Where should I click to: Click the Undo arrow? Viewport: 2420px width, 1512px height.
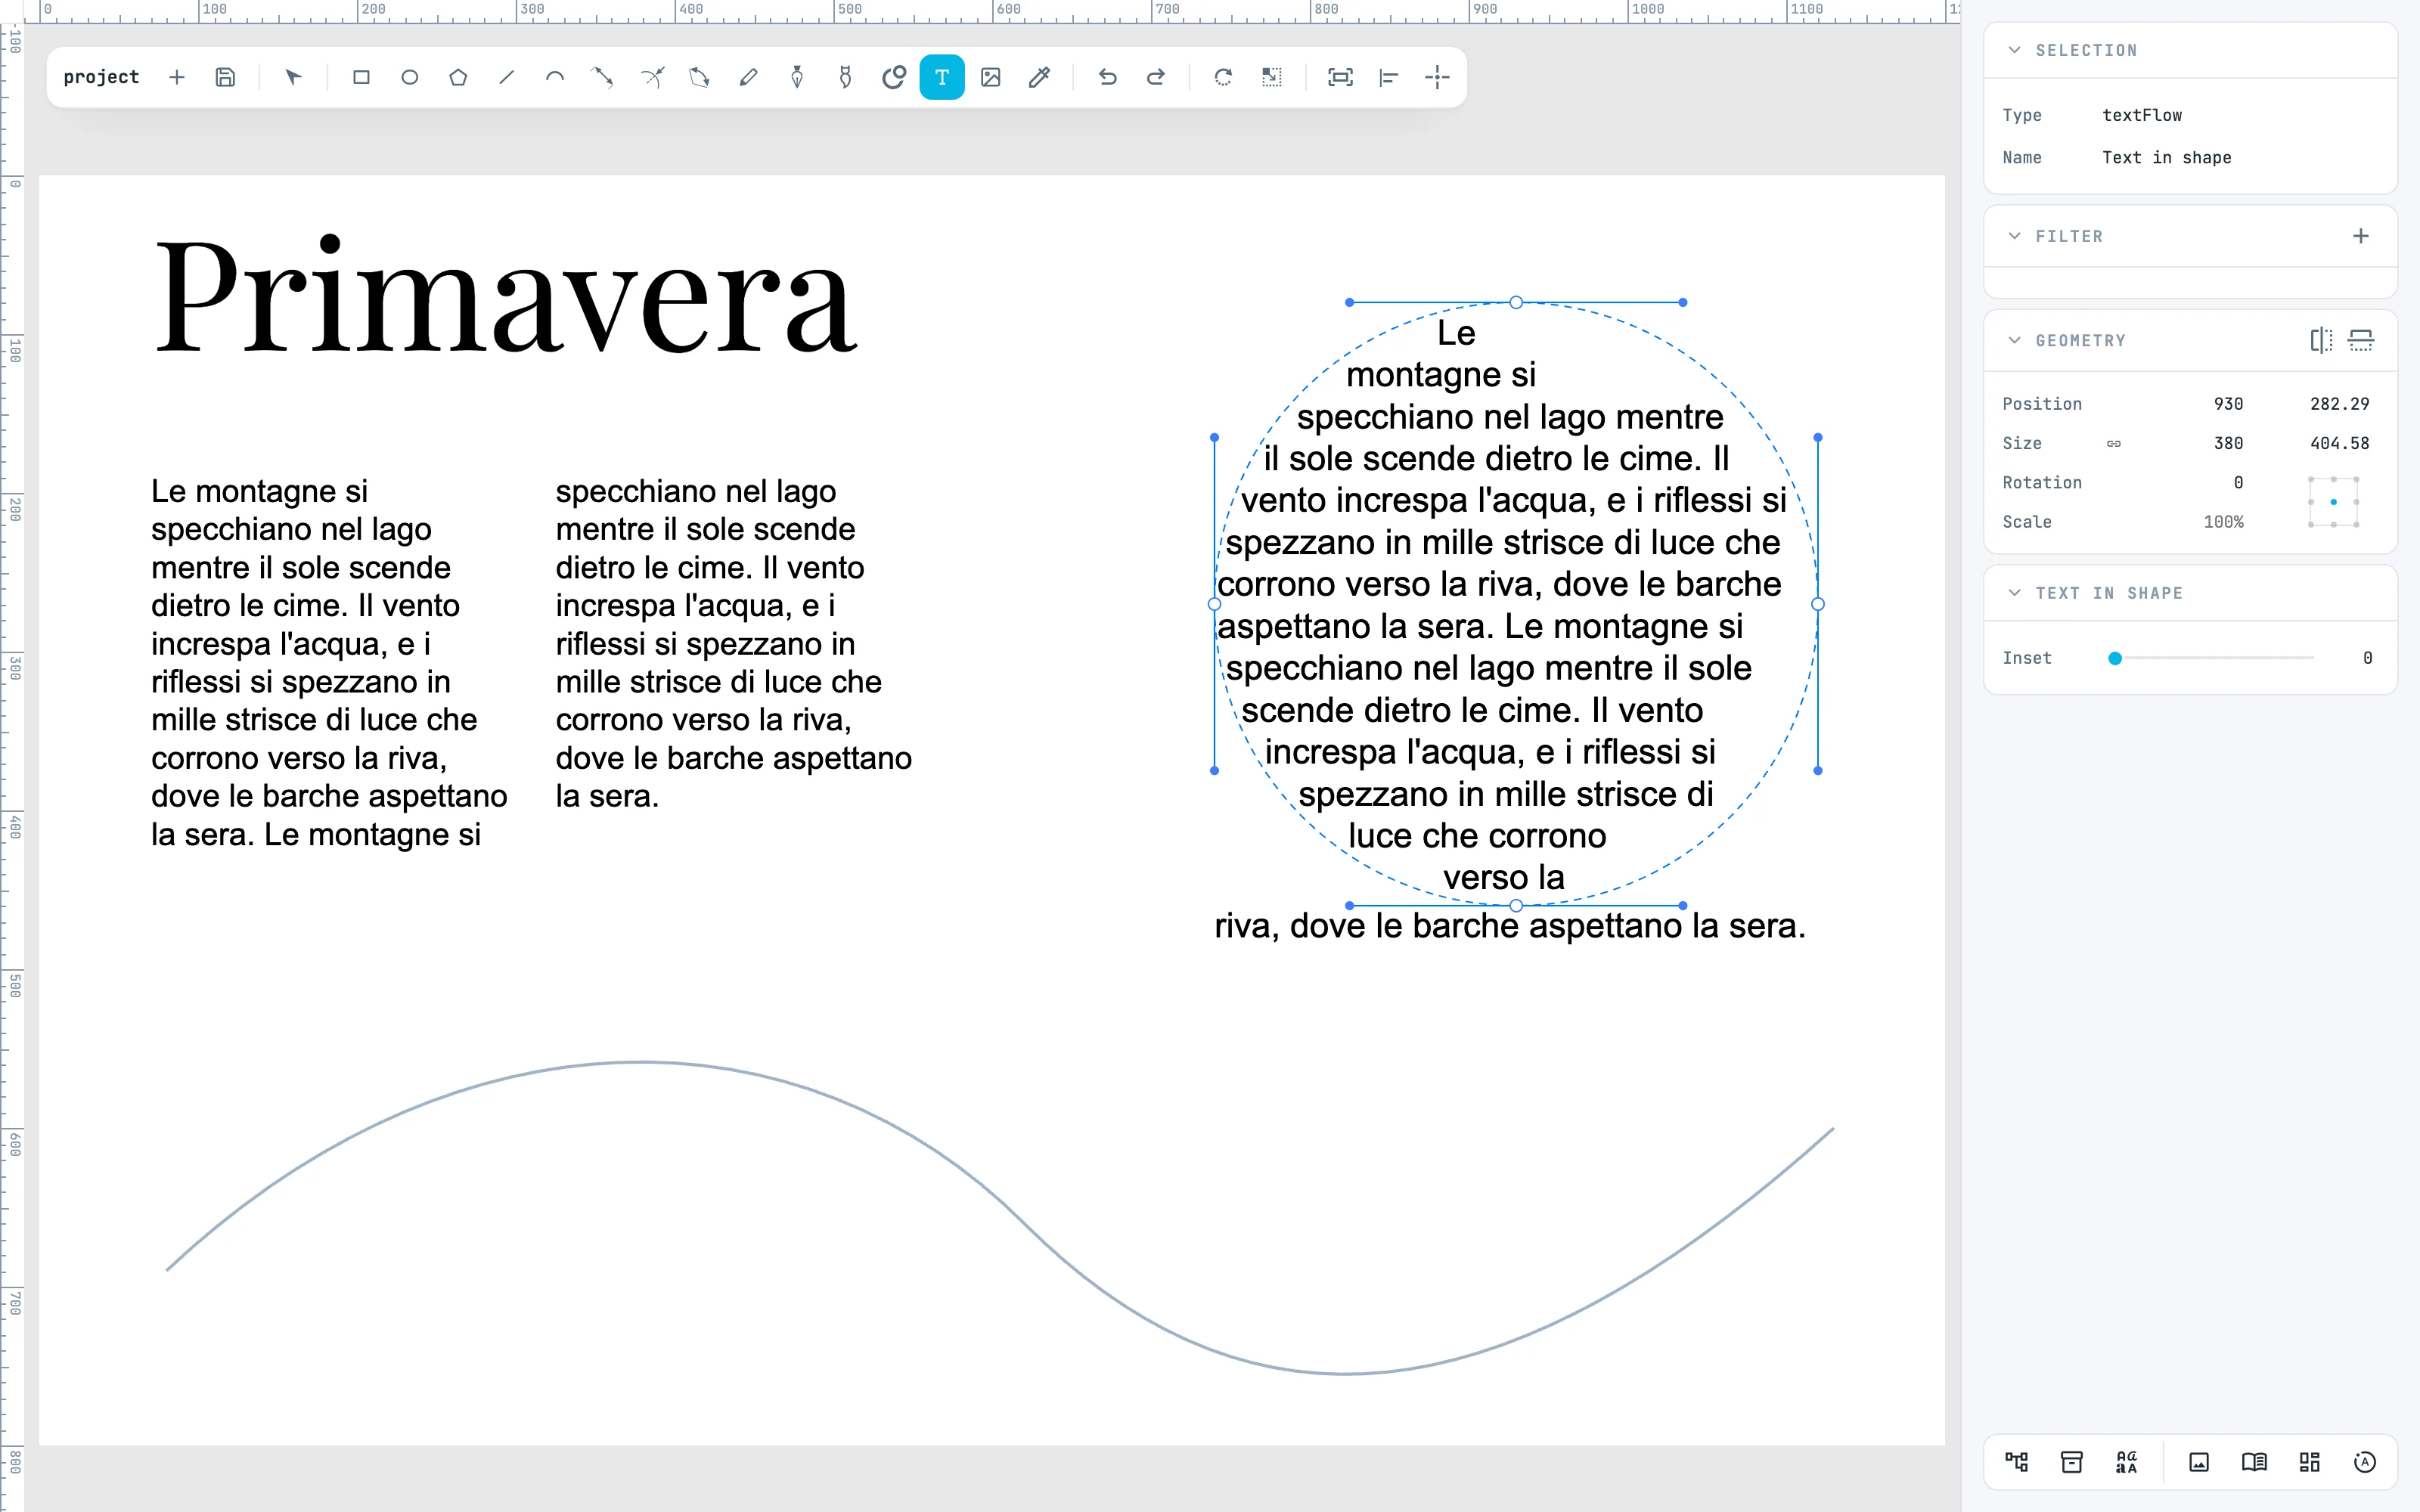pos(1107,77)
